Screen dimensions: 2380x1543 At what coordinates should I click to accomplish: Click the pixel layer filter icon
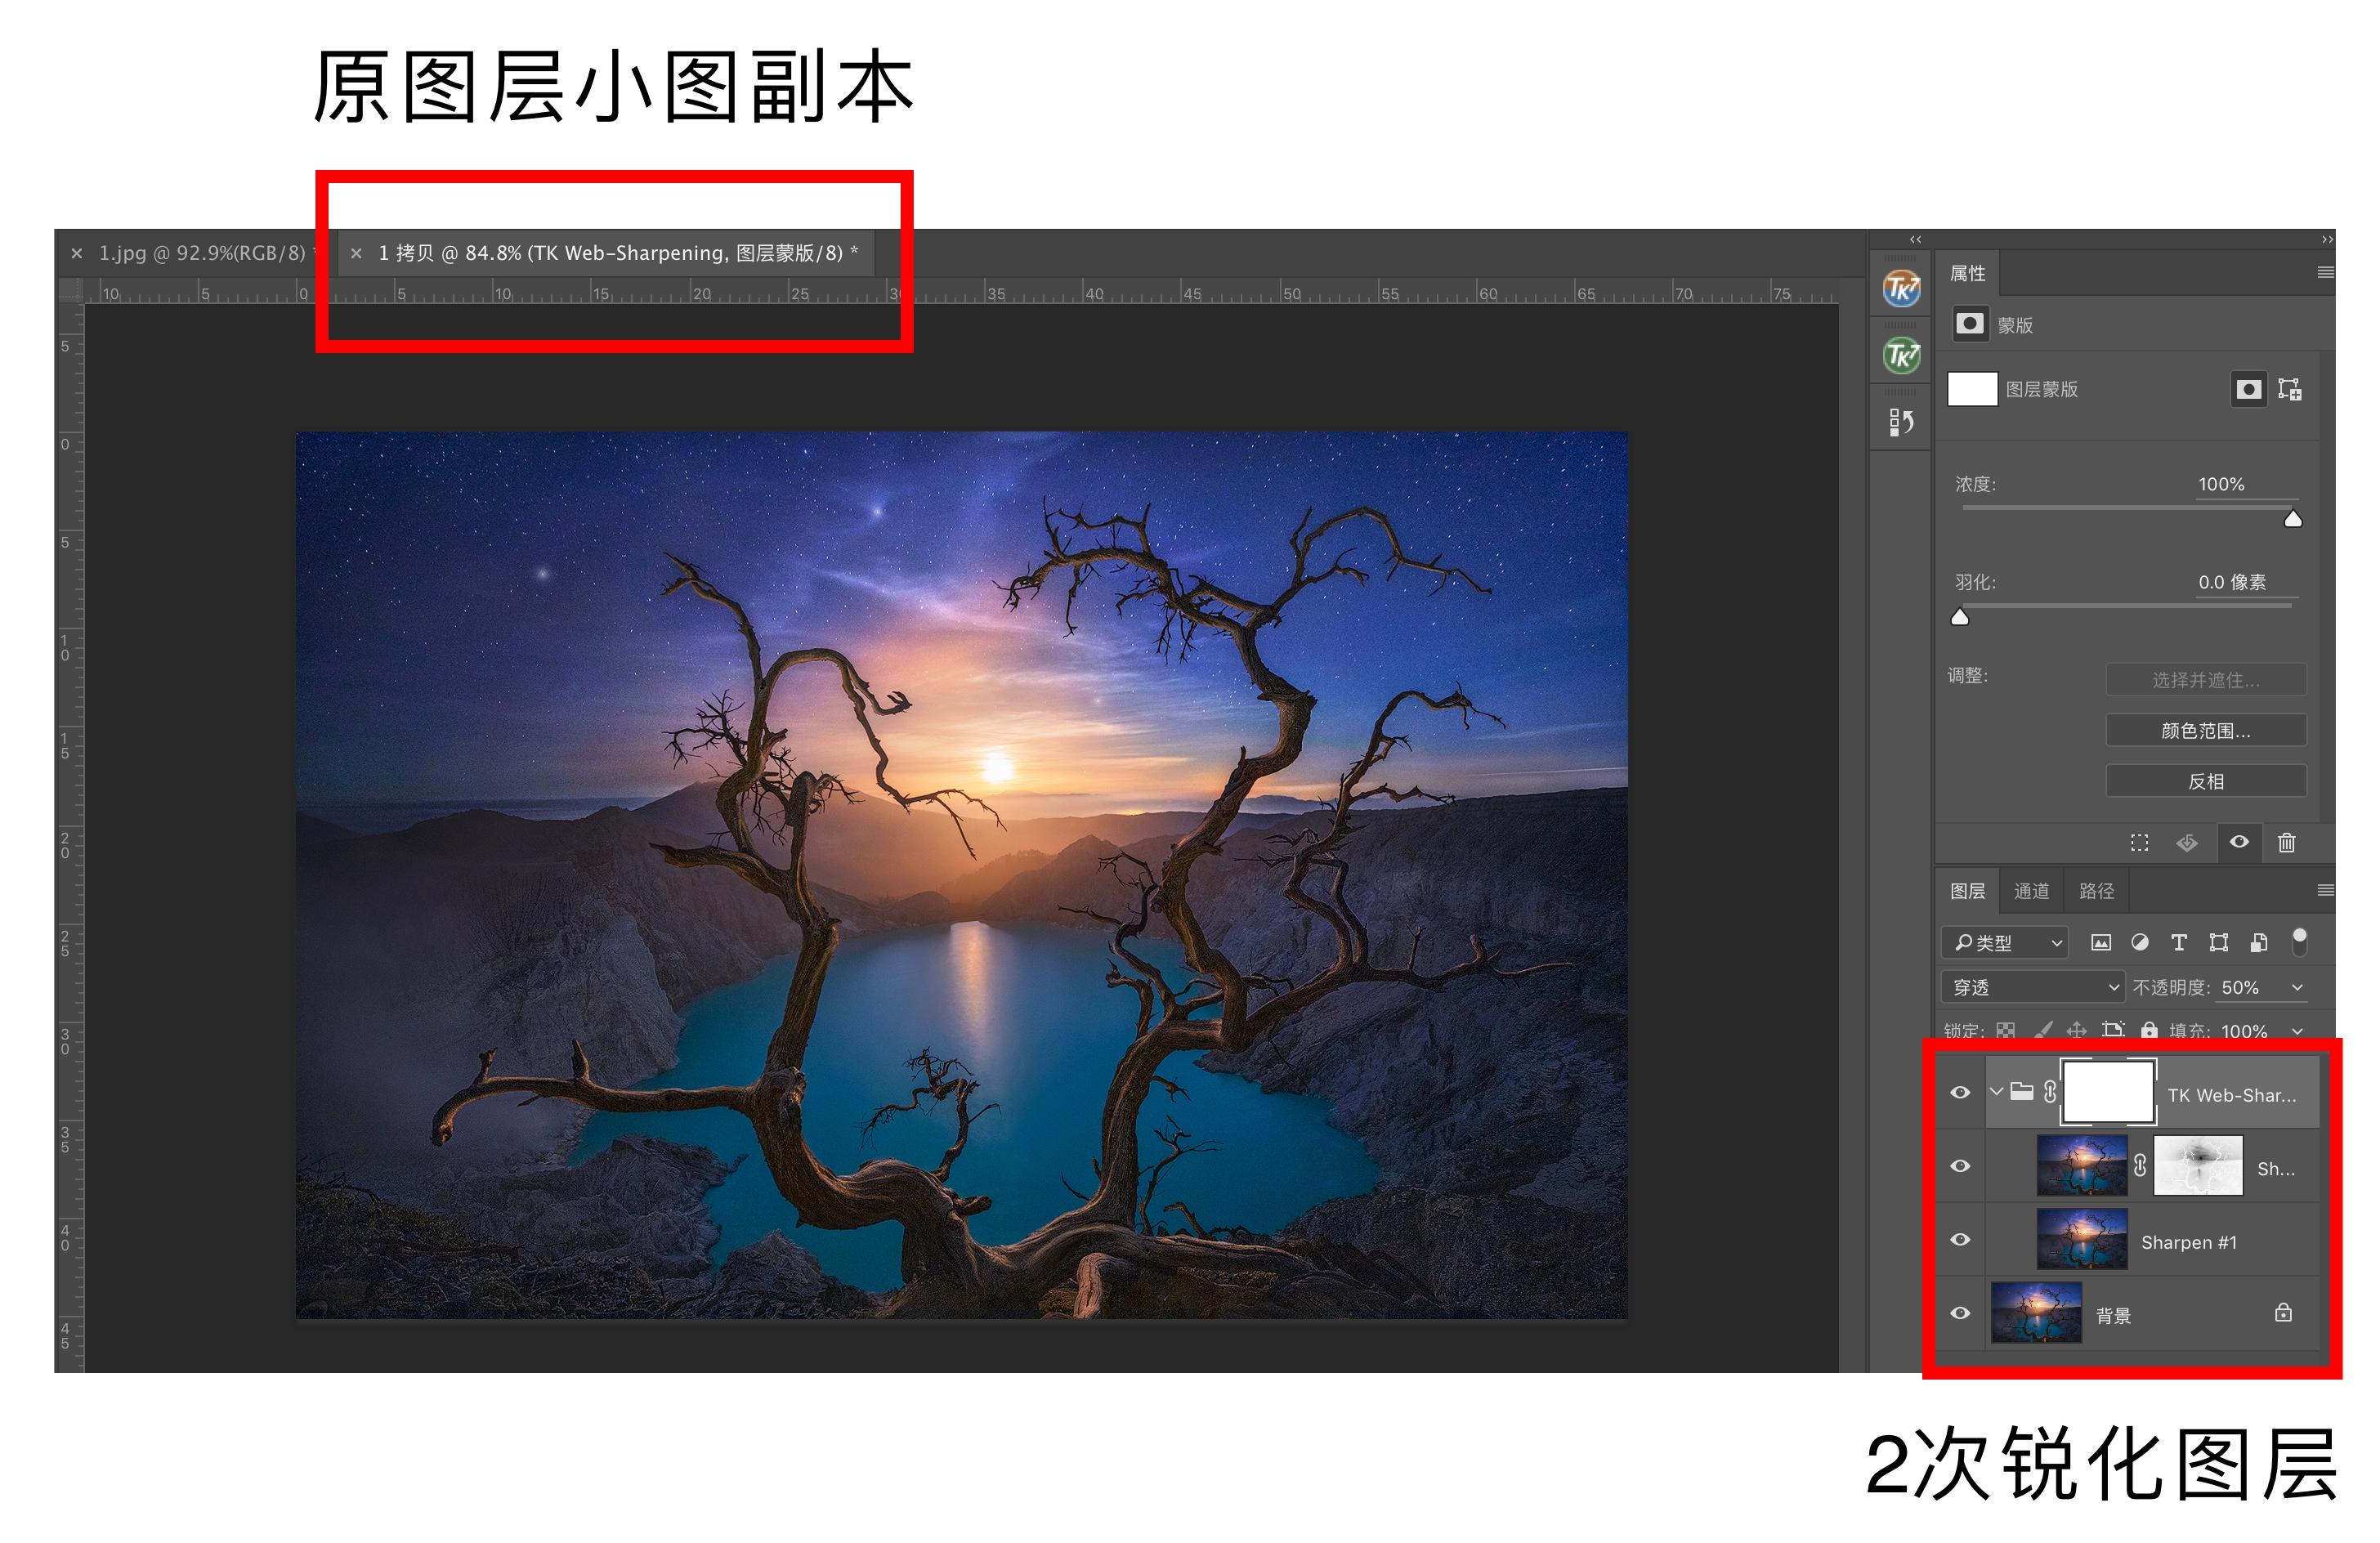point(2101,944)
